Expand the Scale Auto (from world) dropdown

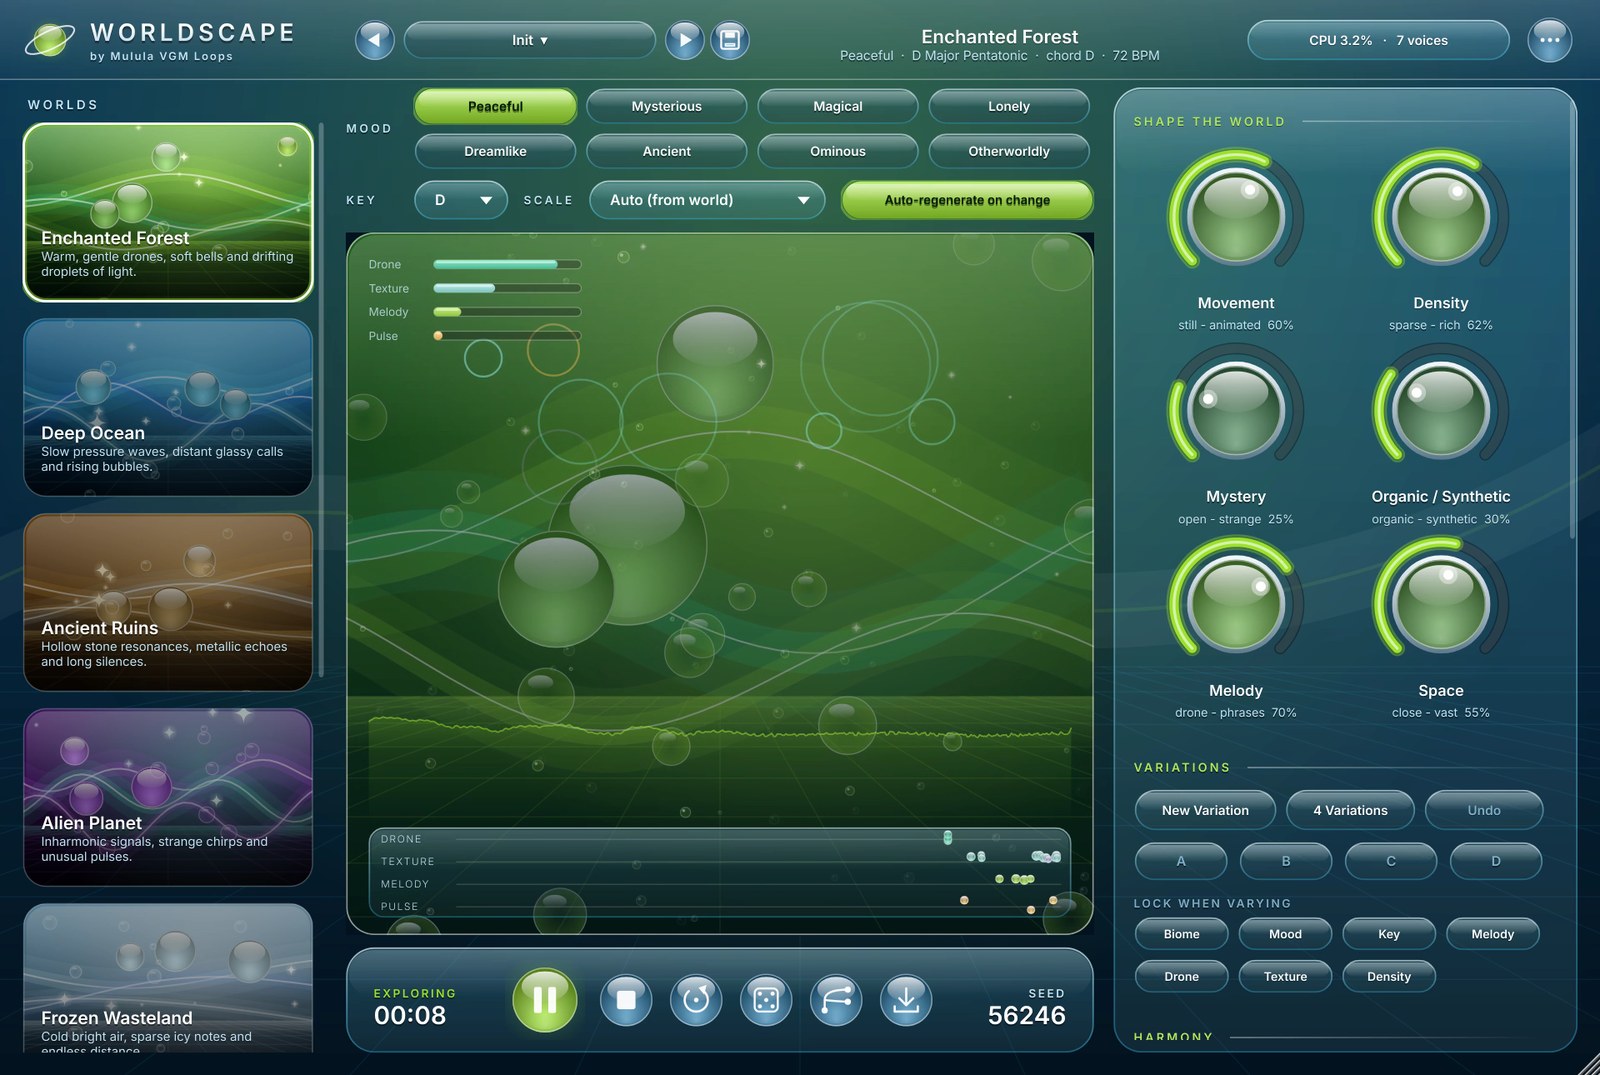pos(707,200)
